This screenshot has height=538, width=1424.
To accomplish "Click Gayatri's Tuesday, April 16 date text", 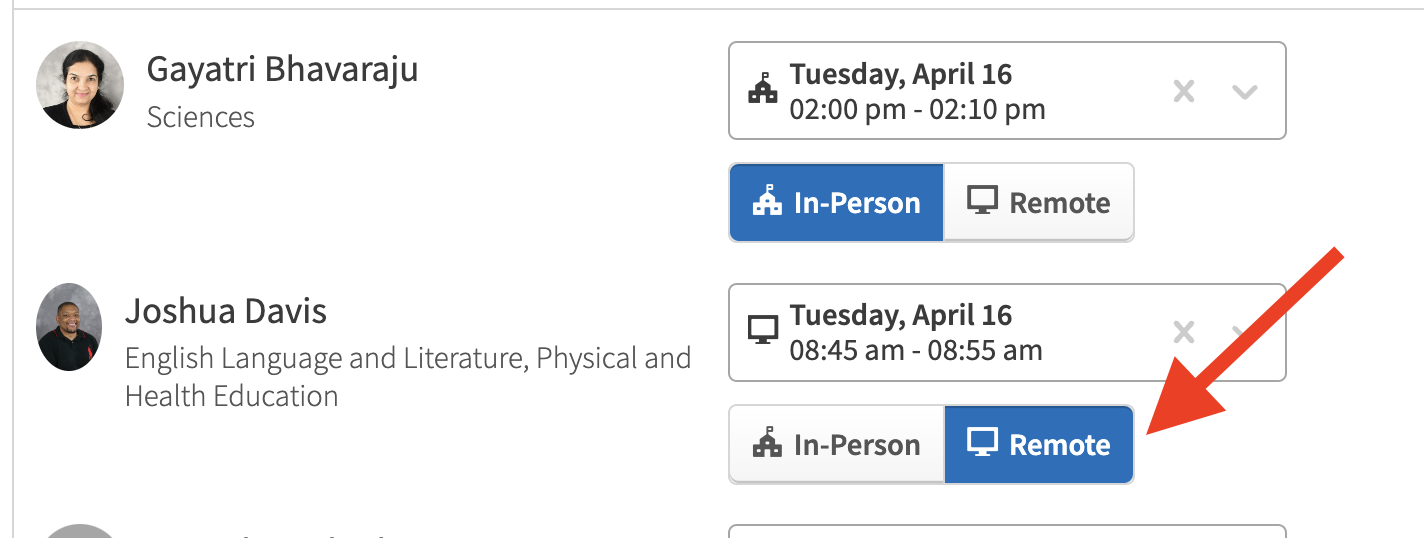I will coord(900,75).
